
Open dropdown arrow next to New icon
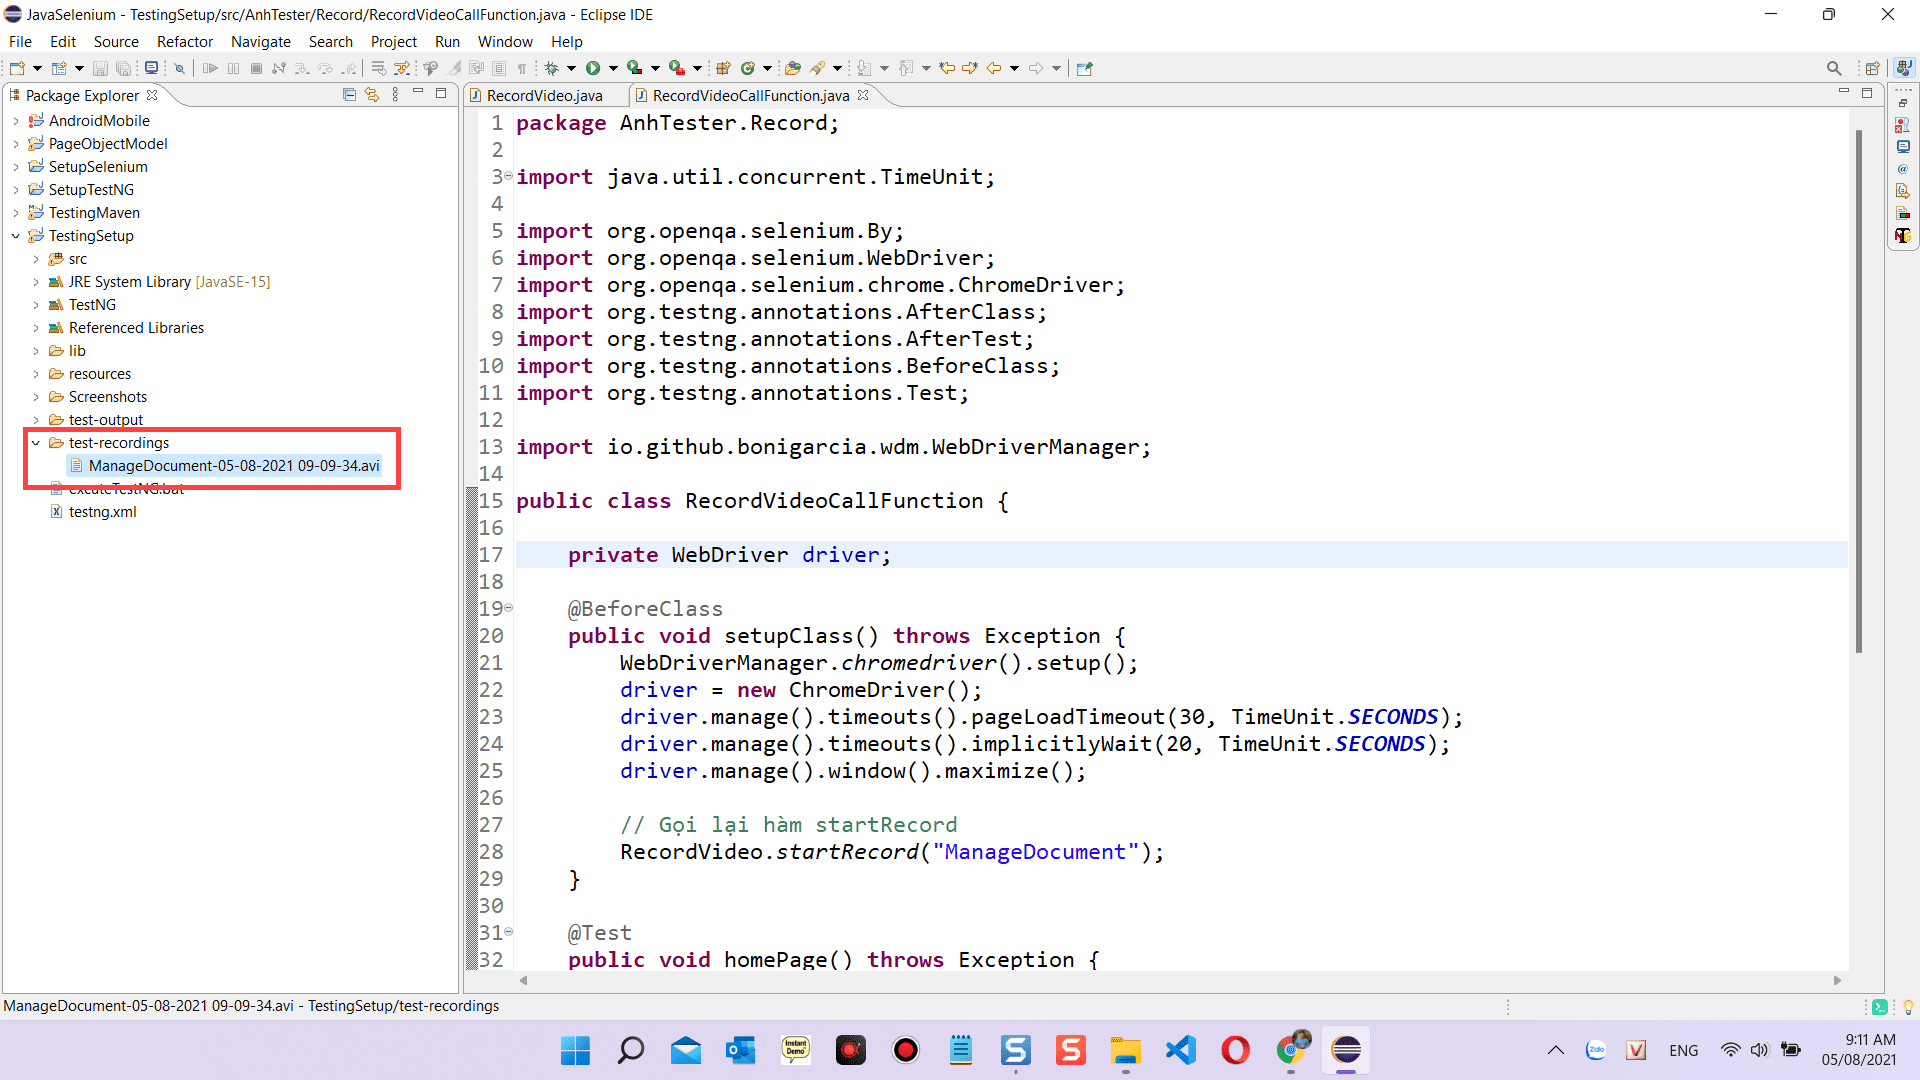click(x=38, y=68)
